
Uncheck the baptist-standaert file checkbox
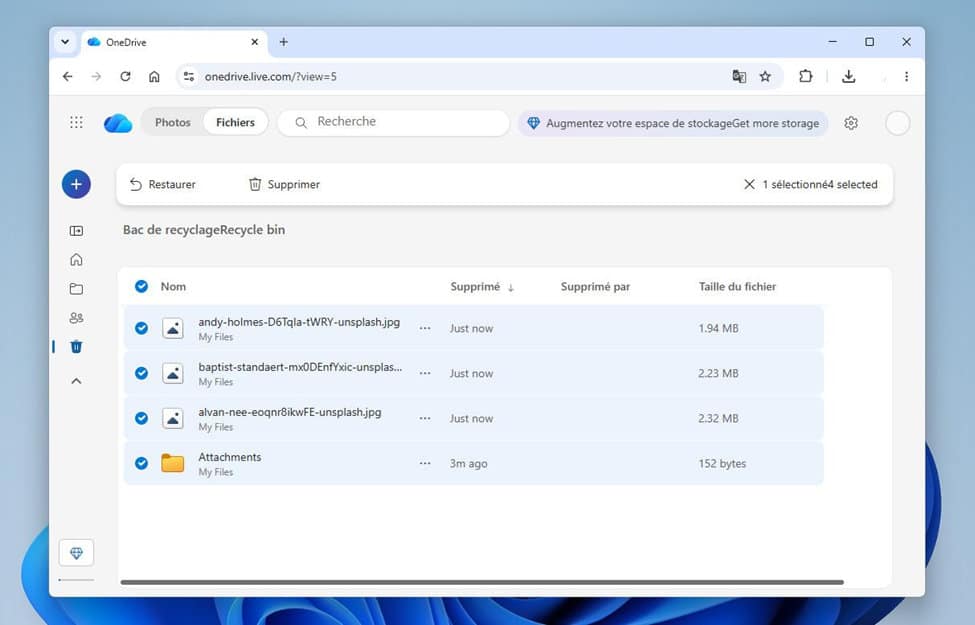[141, 373]
